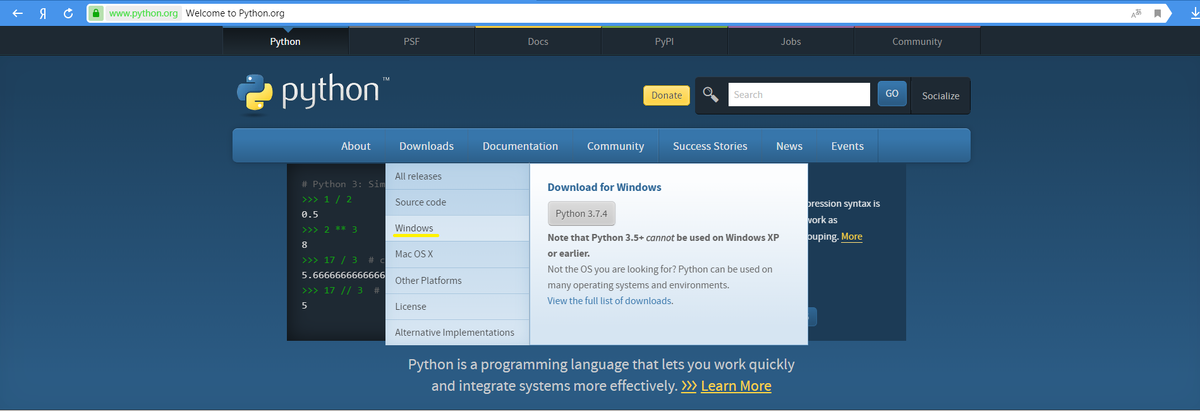Open the Events navigation menu

[x=847, y=146]
